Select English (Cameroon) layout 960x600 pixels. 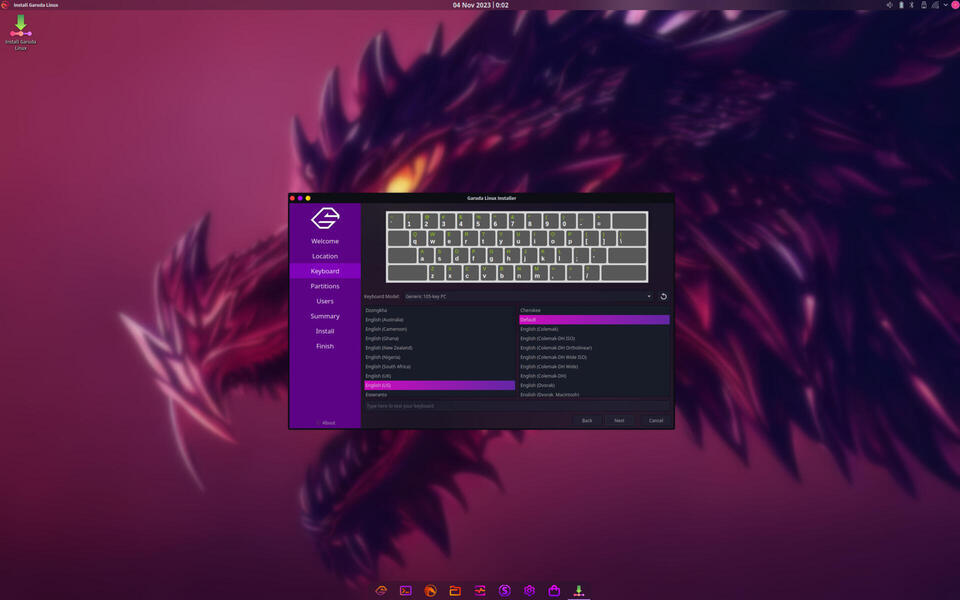click(440, 329)
